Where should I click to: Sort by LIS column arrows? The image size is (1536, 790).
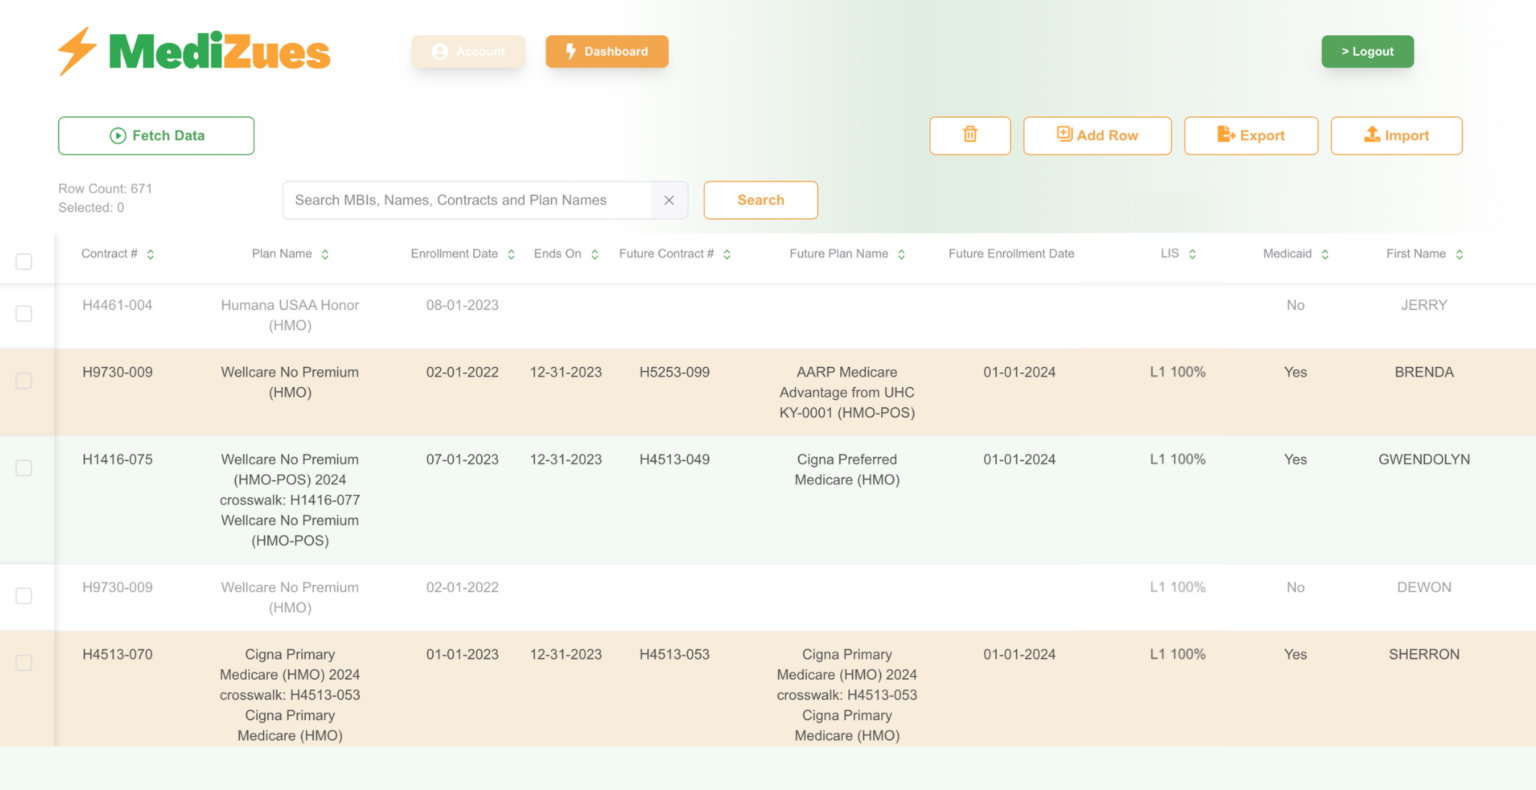click(1192, 255)
